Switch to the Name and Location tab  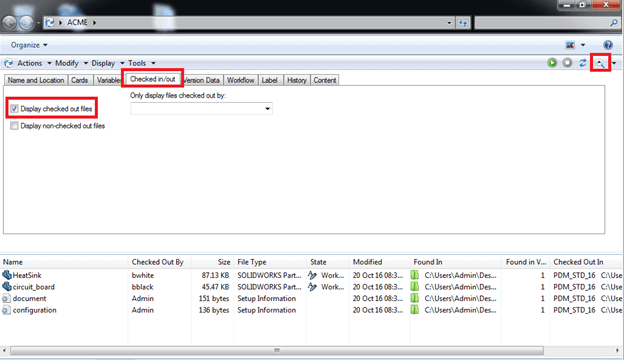[x=36, y=80]
